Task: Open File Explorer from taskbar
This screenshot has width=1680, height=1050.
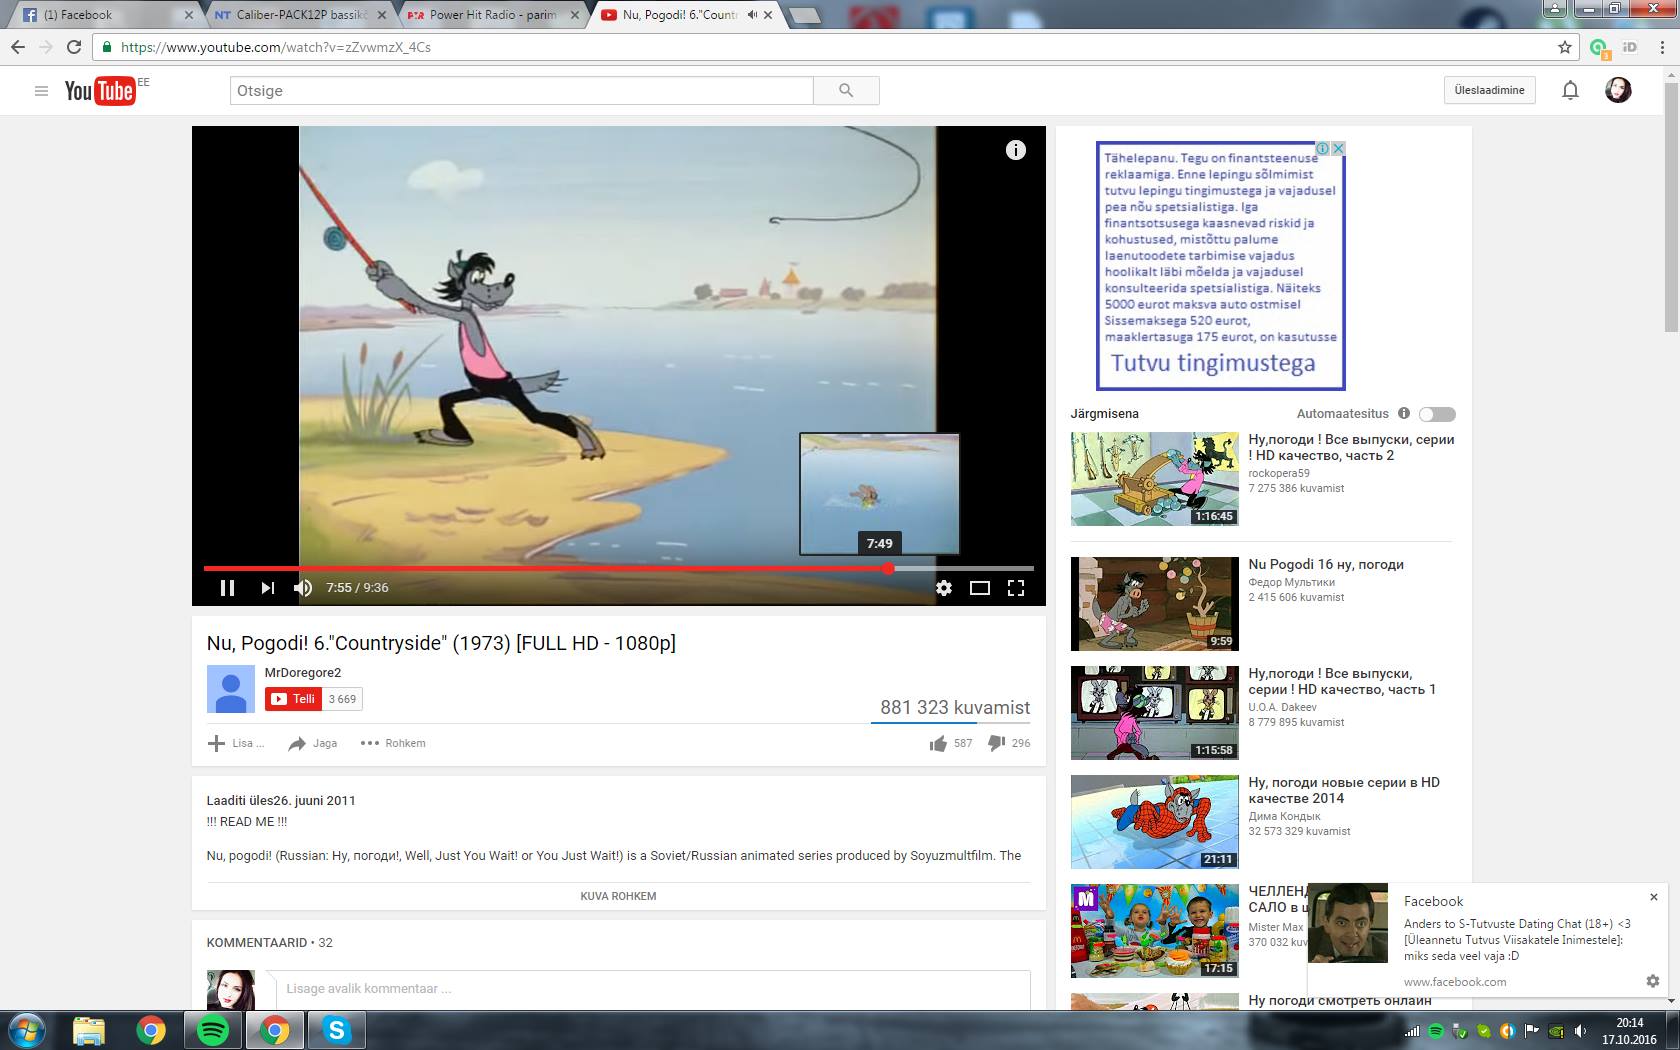Action: point(89,1030)
